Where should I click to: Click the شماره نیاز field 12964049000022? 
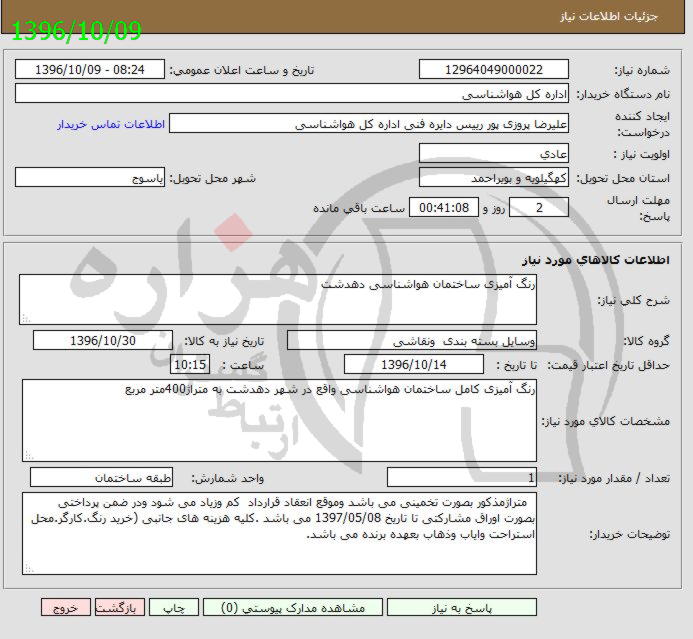point(494,70)
